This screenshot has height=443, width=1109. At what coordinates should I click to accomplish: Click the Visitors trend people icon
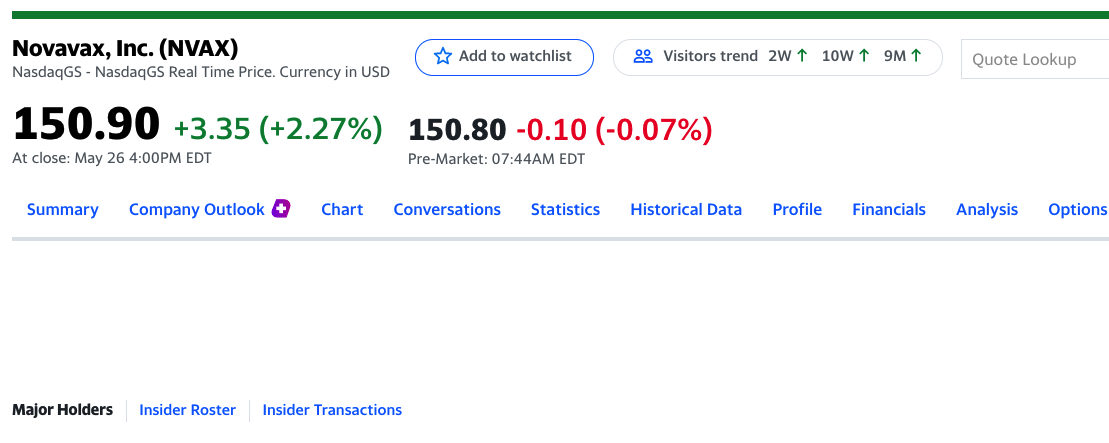pos(643,57)
